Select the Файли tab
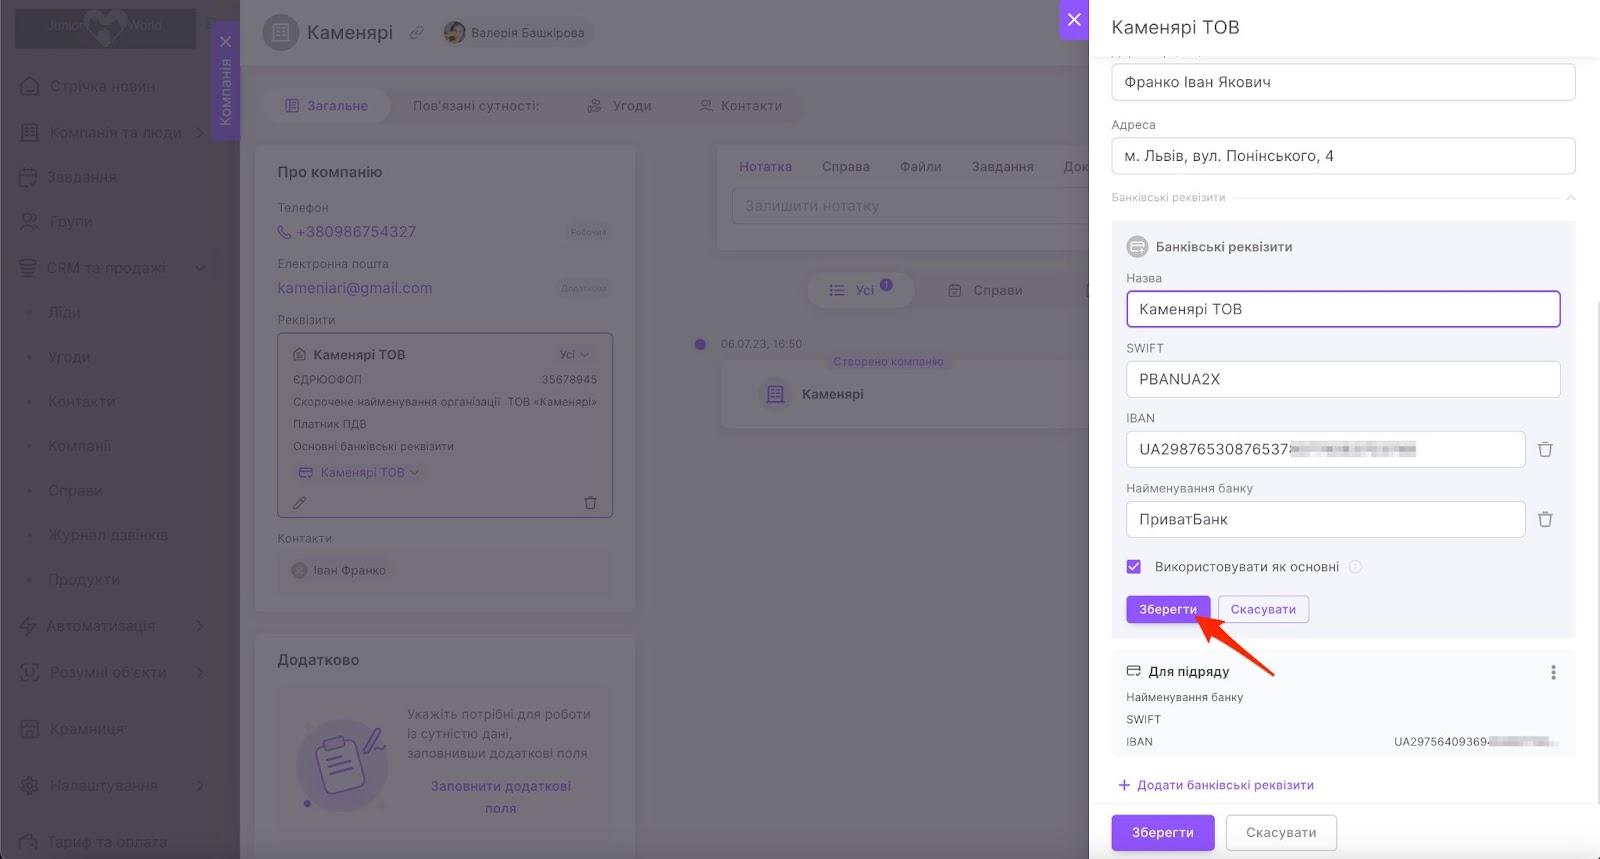1600x859 pixels. pyautogui.click(x=921, y=167)
